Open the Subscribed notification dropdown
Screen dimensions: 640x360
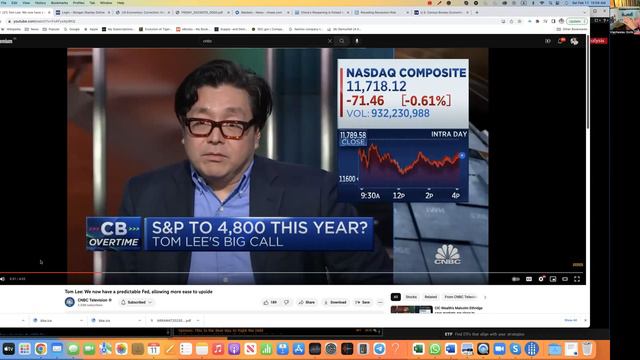pyautogui.click(x=137, y=302)
